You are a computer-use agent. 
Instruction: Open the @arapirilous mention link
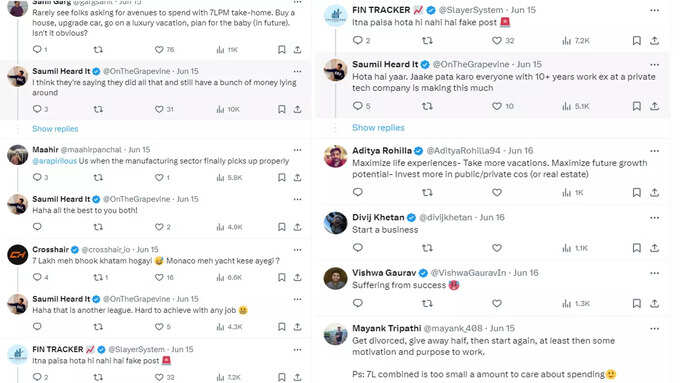(54, 161)
